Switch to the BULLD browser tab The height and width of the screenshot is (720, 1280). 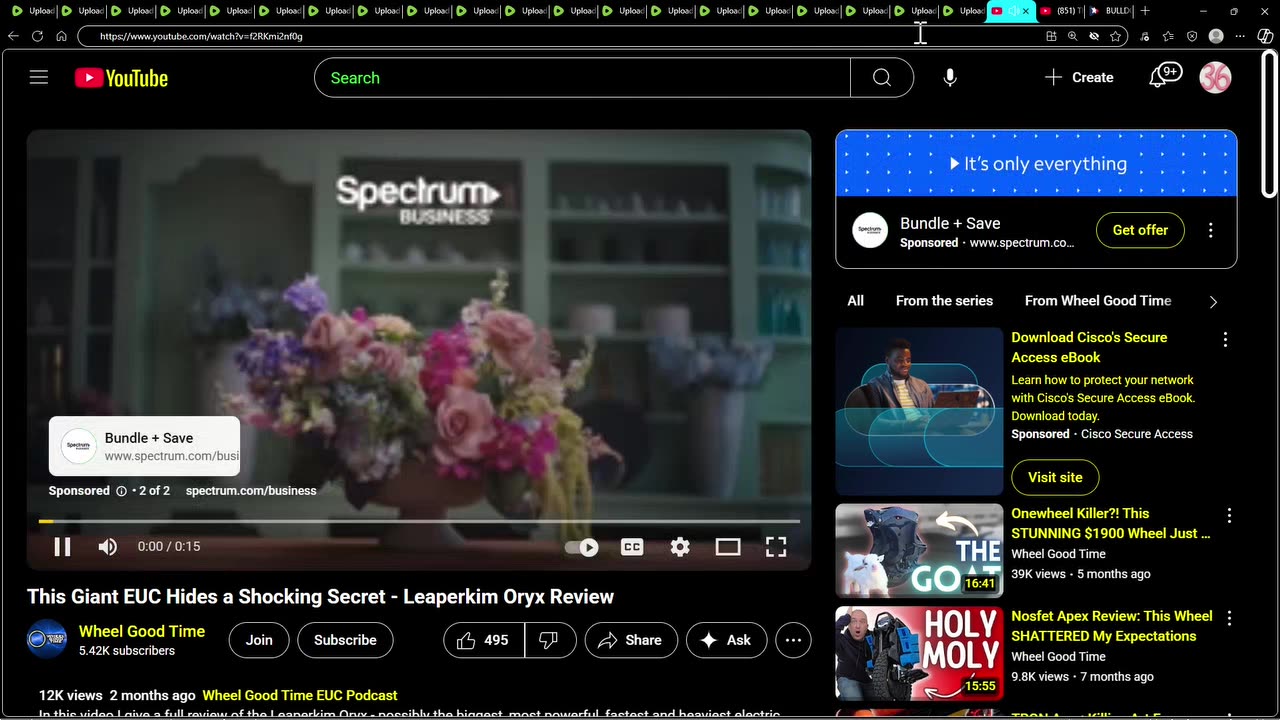coord(1109,11)
